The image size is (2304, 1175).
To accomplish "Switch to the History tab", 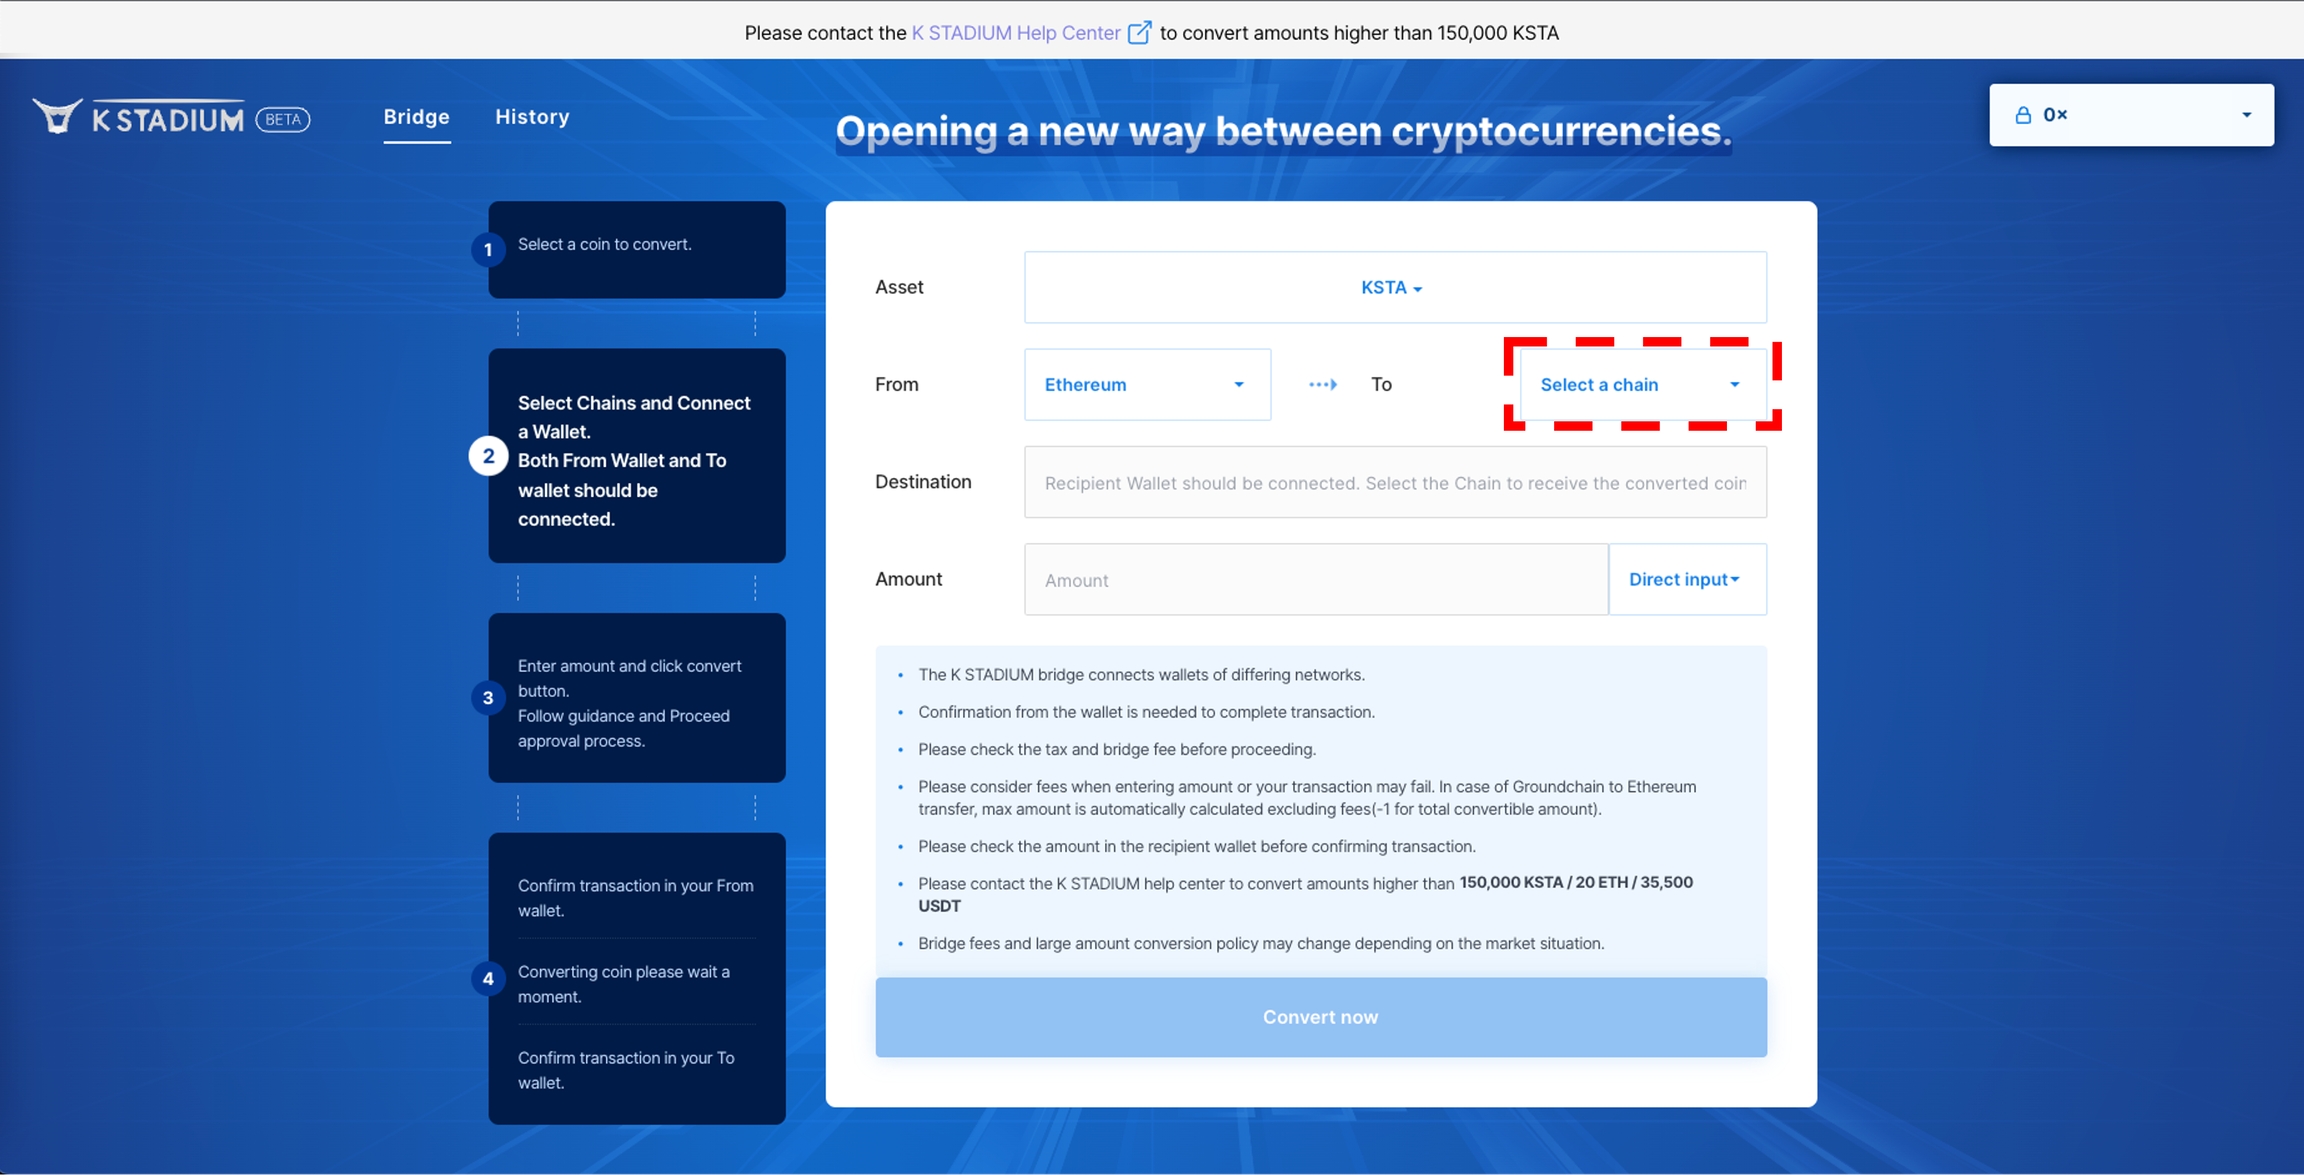I will (x=532, y=117).
